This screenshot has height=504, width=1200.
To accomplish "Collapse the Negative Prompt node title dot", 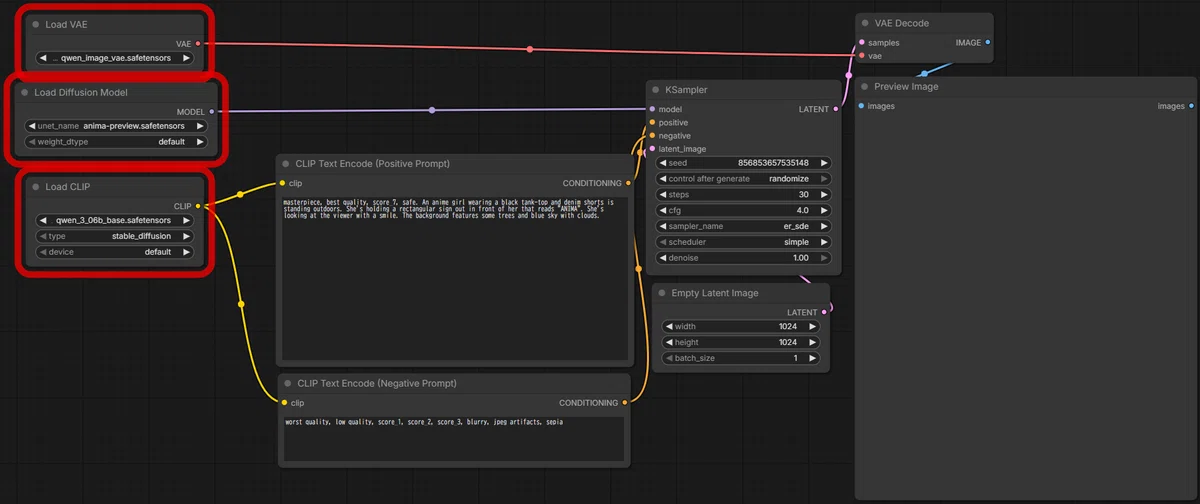I will click(x=287, y=383).
